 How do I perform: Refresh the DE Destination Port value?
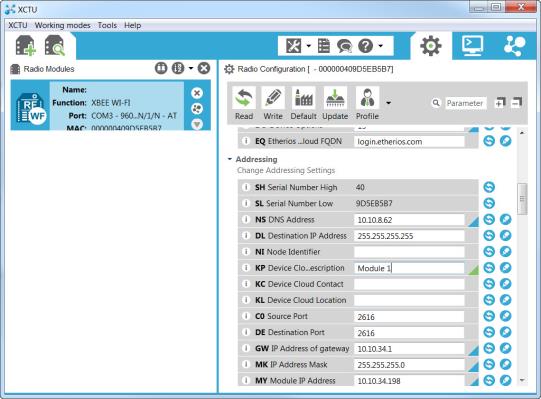point(489,332)
